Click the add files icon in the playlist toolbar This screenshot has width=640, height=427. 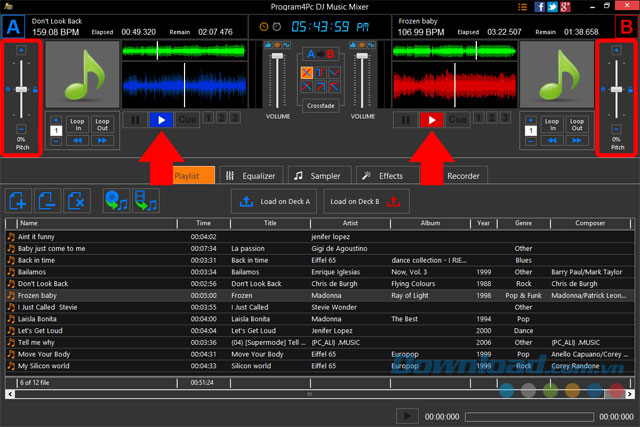17,201
